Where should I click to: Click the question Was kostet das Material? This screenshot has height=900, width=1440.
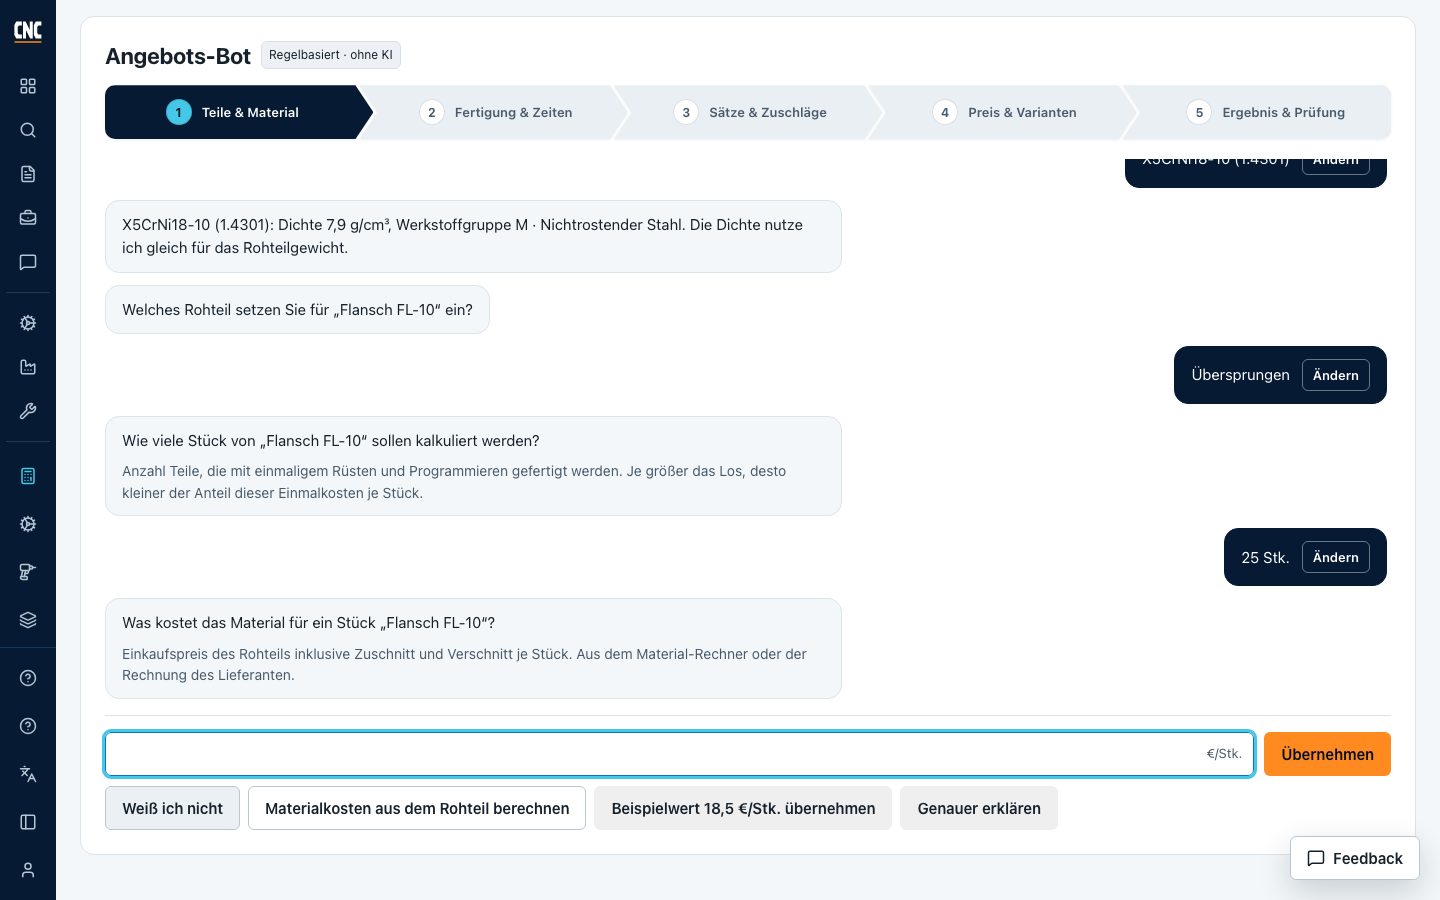pos(473,648)
